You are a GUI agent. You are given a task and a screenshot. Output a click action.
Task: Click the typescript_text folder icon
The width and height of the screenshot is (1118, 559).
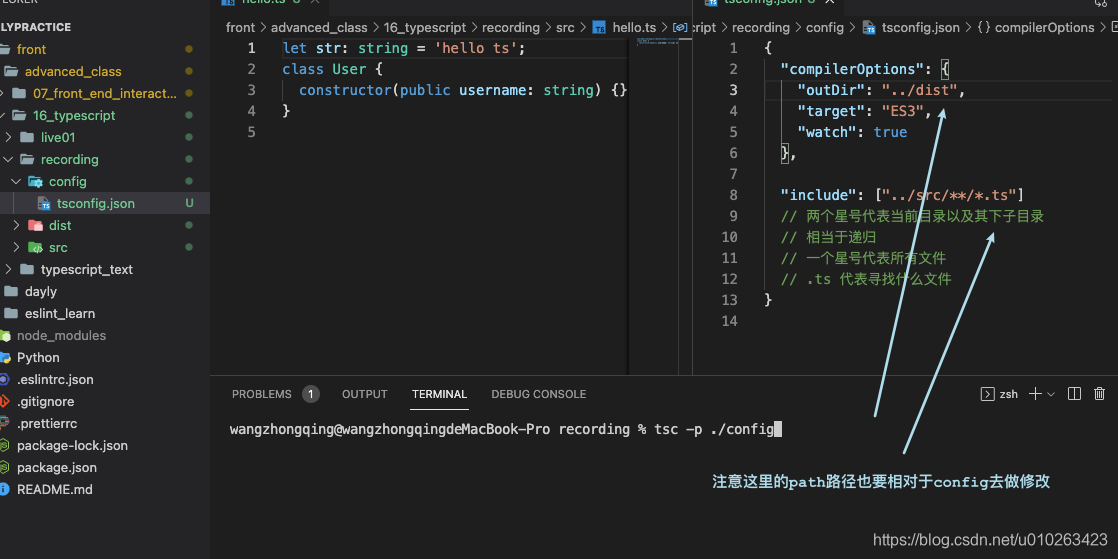26,270
